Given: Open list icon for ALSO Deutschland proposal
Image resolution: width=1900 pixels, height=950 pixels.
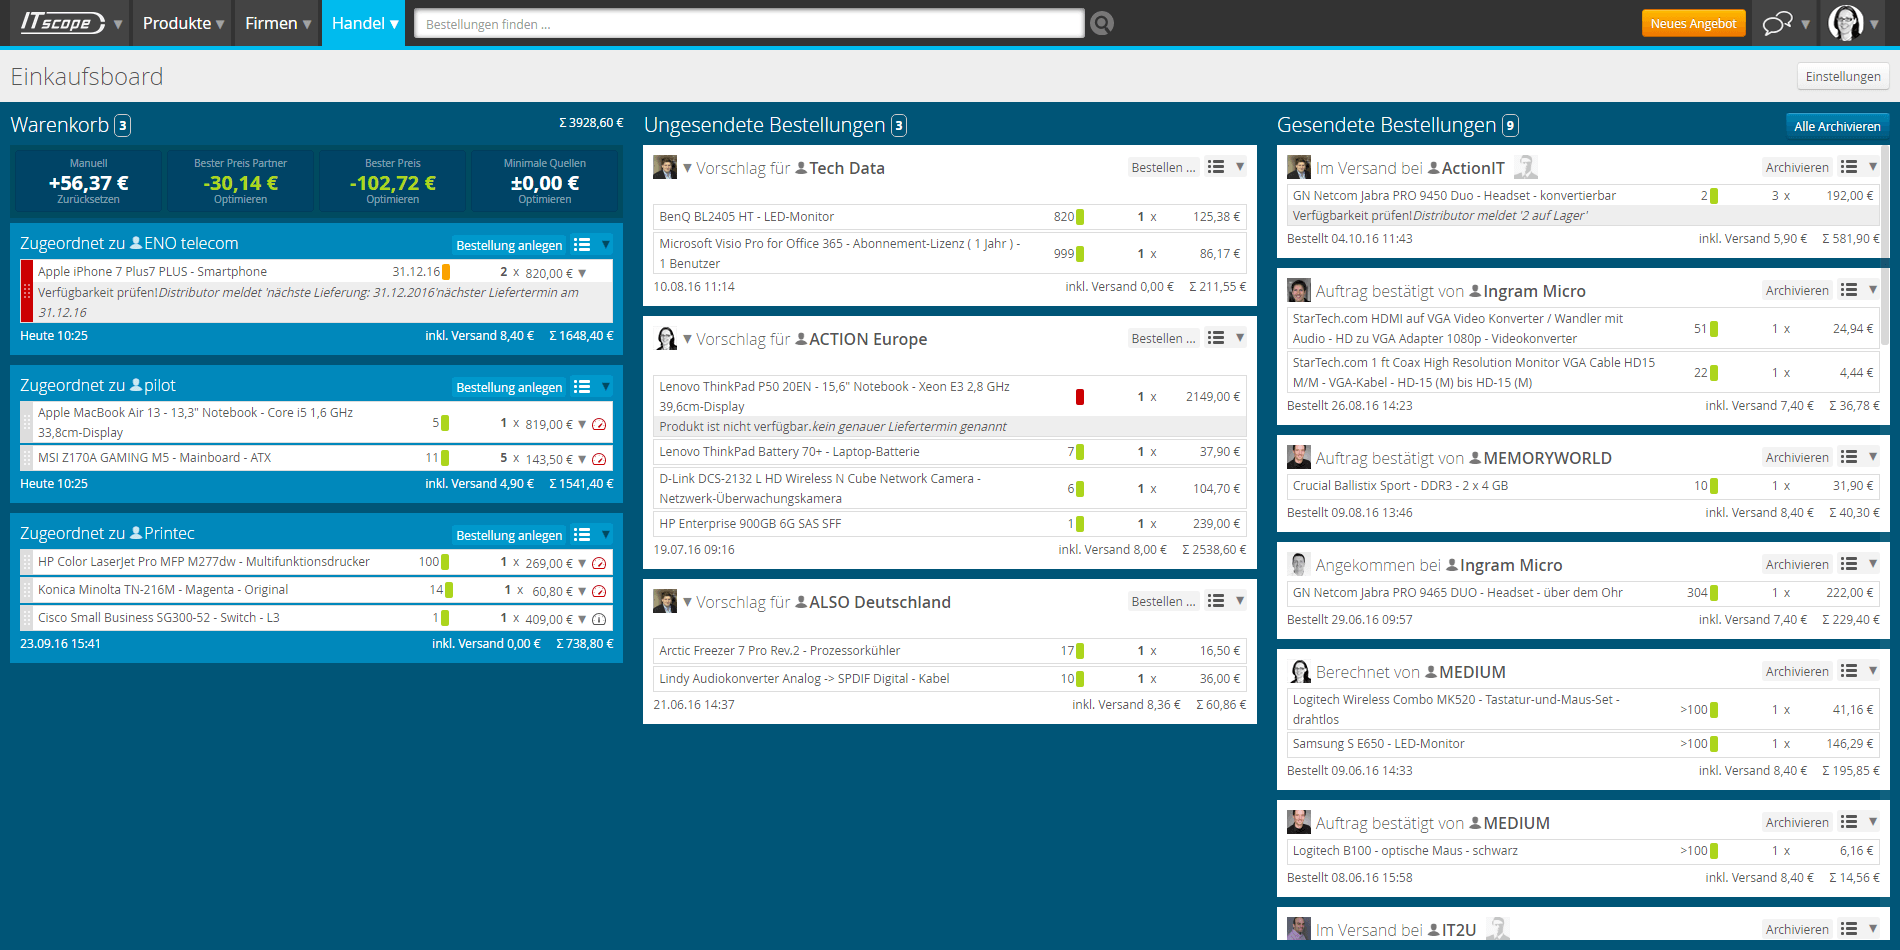Looking at the screenshot, I should tap(1216, 601).
